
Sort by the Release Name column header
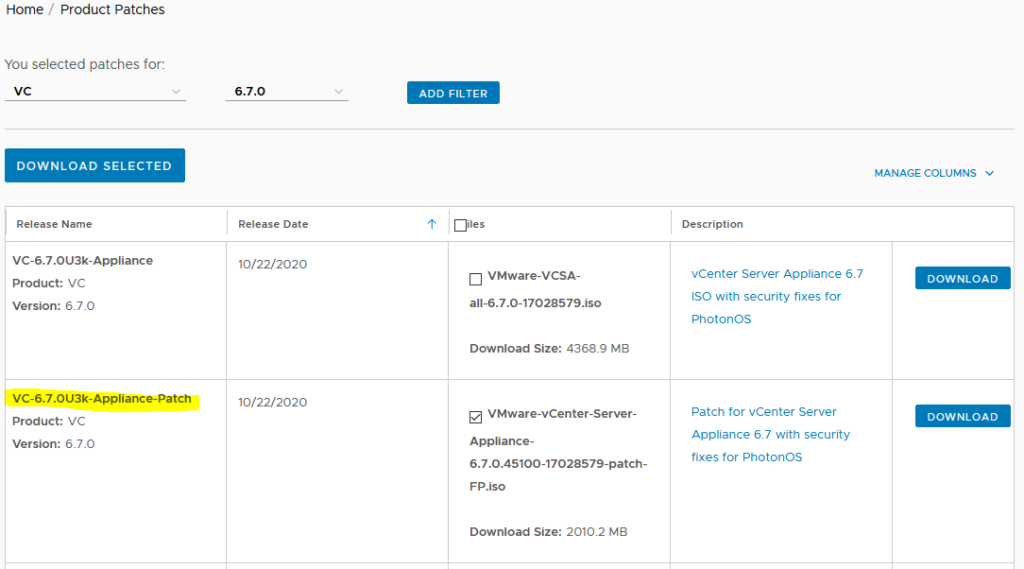click(54, 224)
